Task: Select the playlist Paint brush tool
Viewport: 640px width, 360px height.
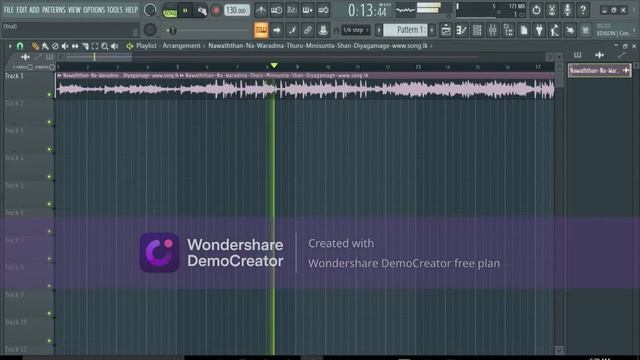Action: pyautogui.click(x=45, y=46)
